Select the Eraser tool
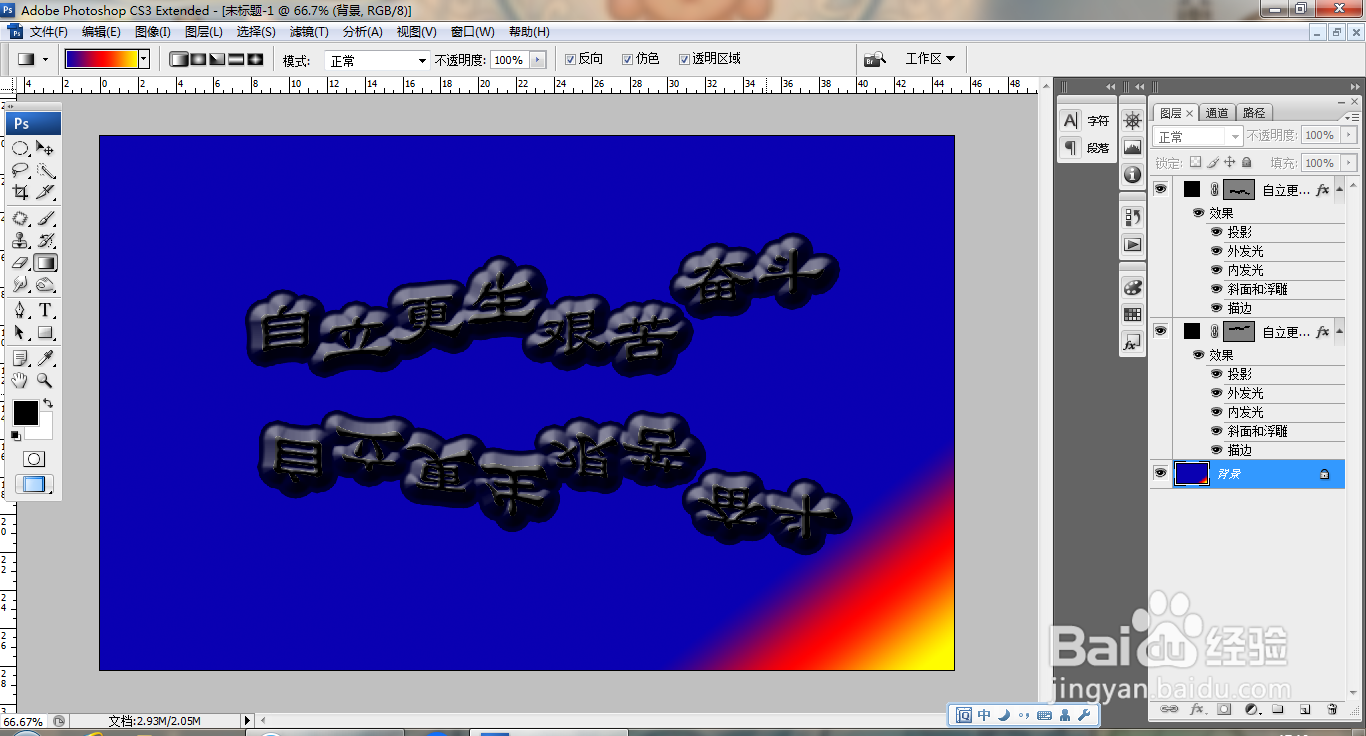The width and height of the screenshot is (1366, 736). 20,262
